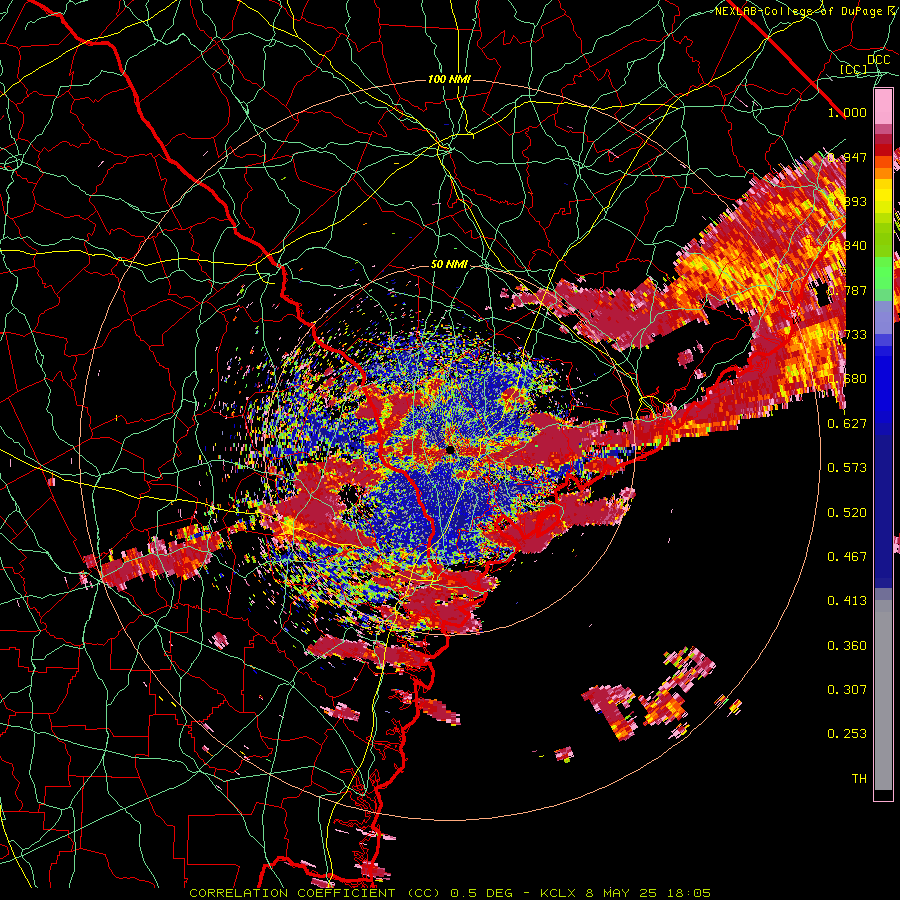Click the "CORRELATION COEFFICIENT" title text
Screen dimensions: 900x900
292,893
